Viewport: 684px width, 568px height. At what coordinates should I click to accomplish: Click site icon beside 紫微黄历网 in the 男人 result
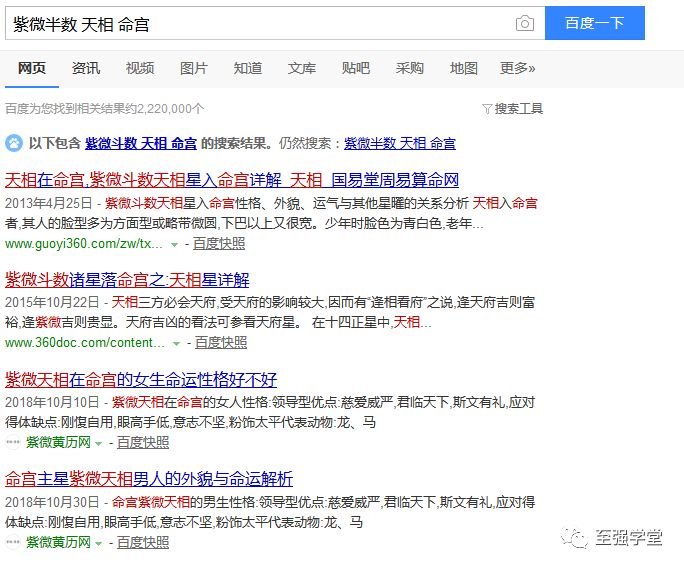pyautogui.click(x=13, y=542)
